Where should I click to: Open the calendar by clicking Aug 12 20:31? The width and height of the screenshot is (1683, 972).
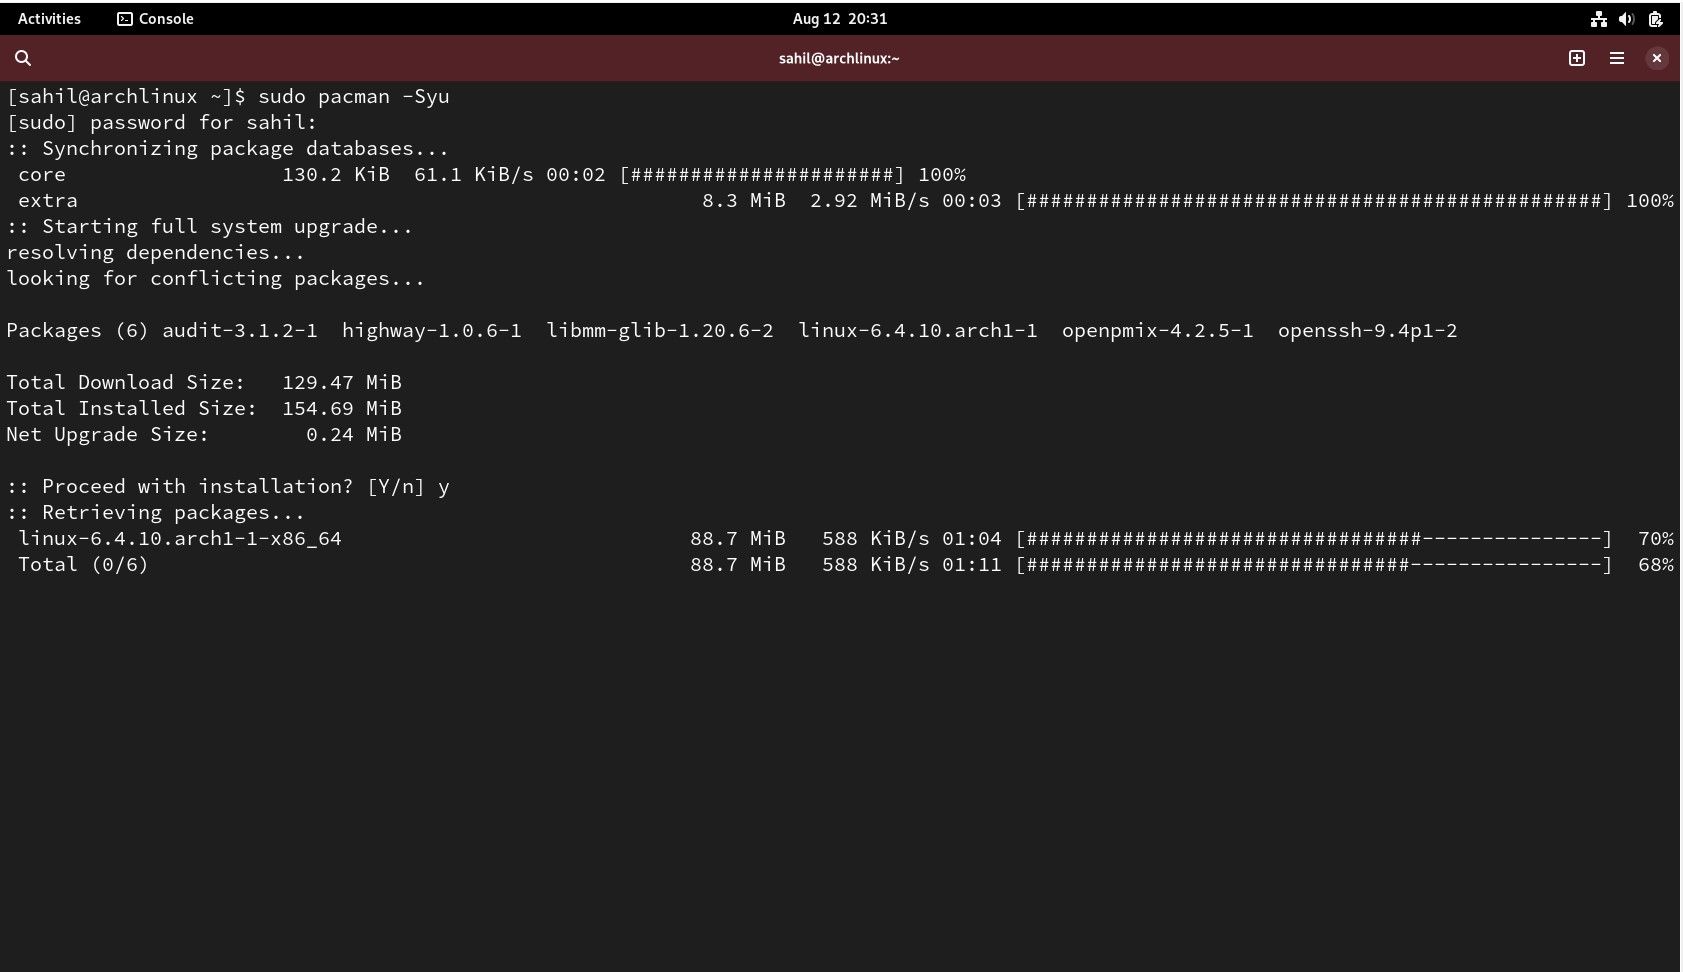(840, 18)
